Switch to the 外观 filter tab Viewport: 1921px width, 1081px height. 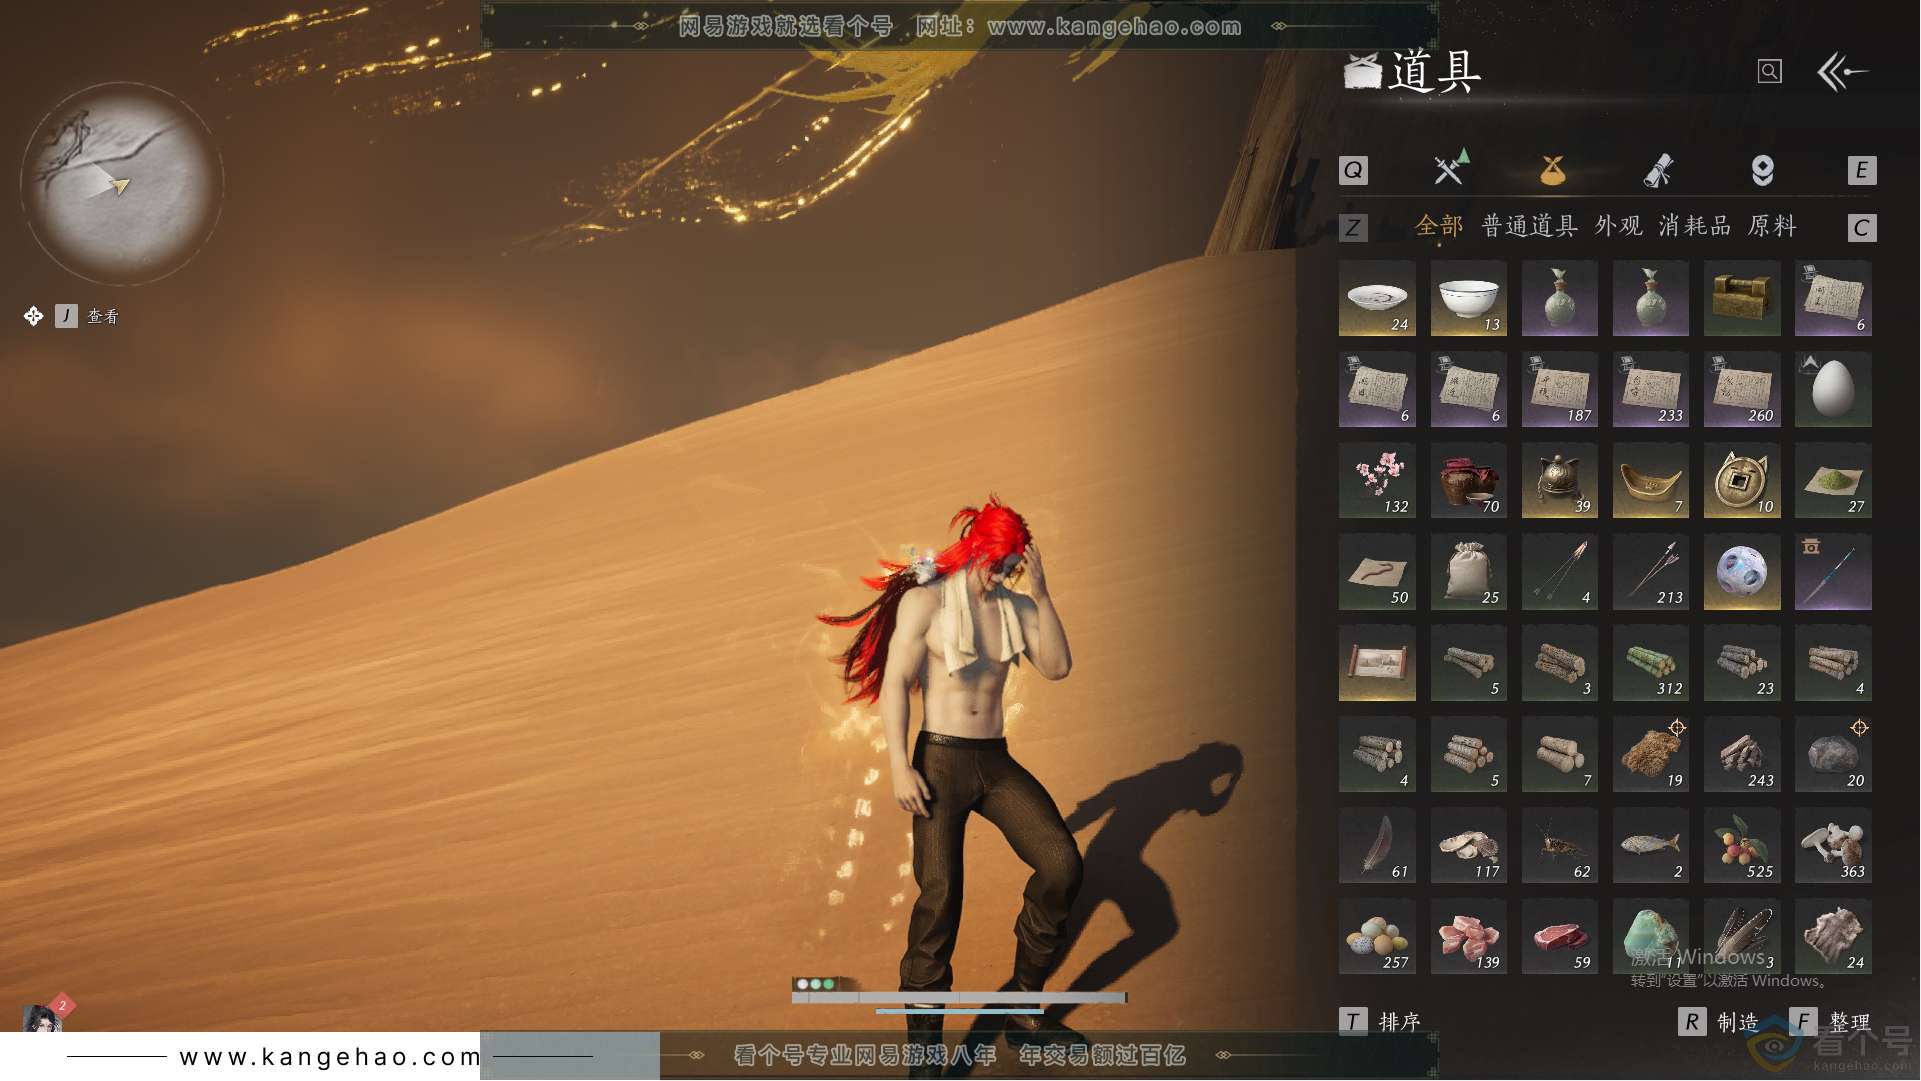click(x=1619, y=226)
